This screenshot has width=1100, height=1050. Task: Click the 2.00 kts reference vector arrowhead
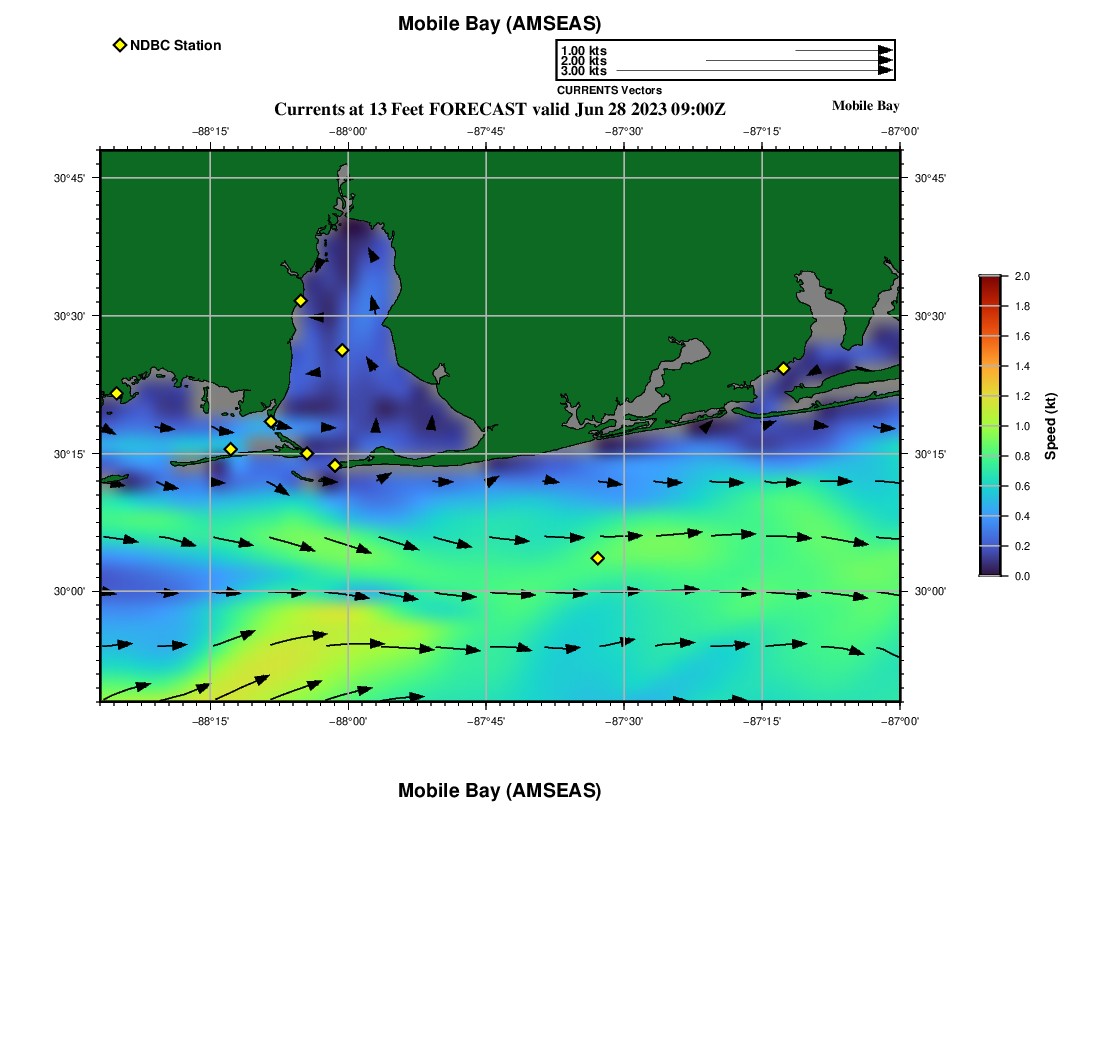point(885,61)
